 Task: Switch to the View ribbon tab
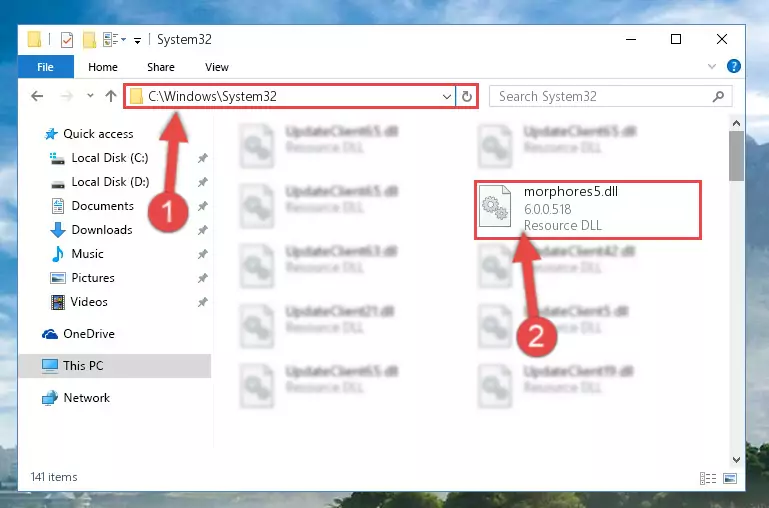pos(217,67)
